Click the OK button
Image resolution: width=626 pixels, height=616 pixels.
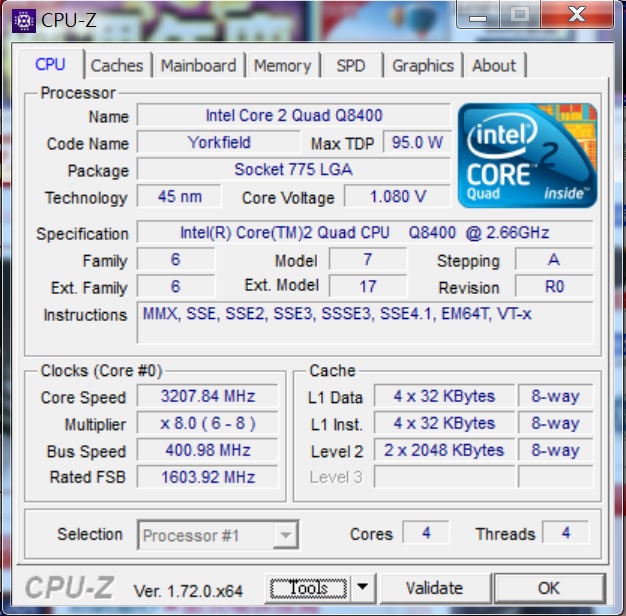549,588
